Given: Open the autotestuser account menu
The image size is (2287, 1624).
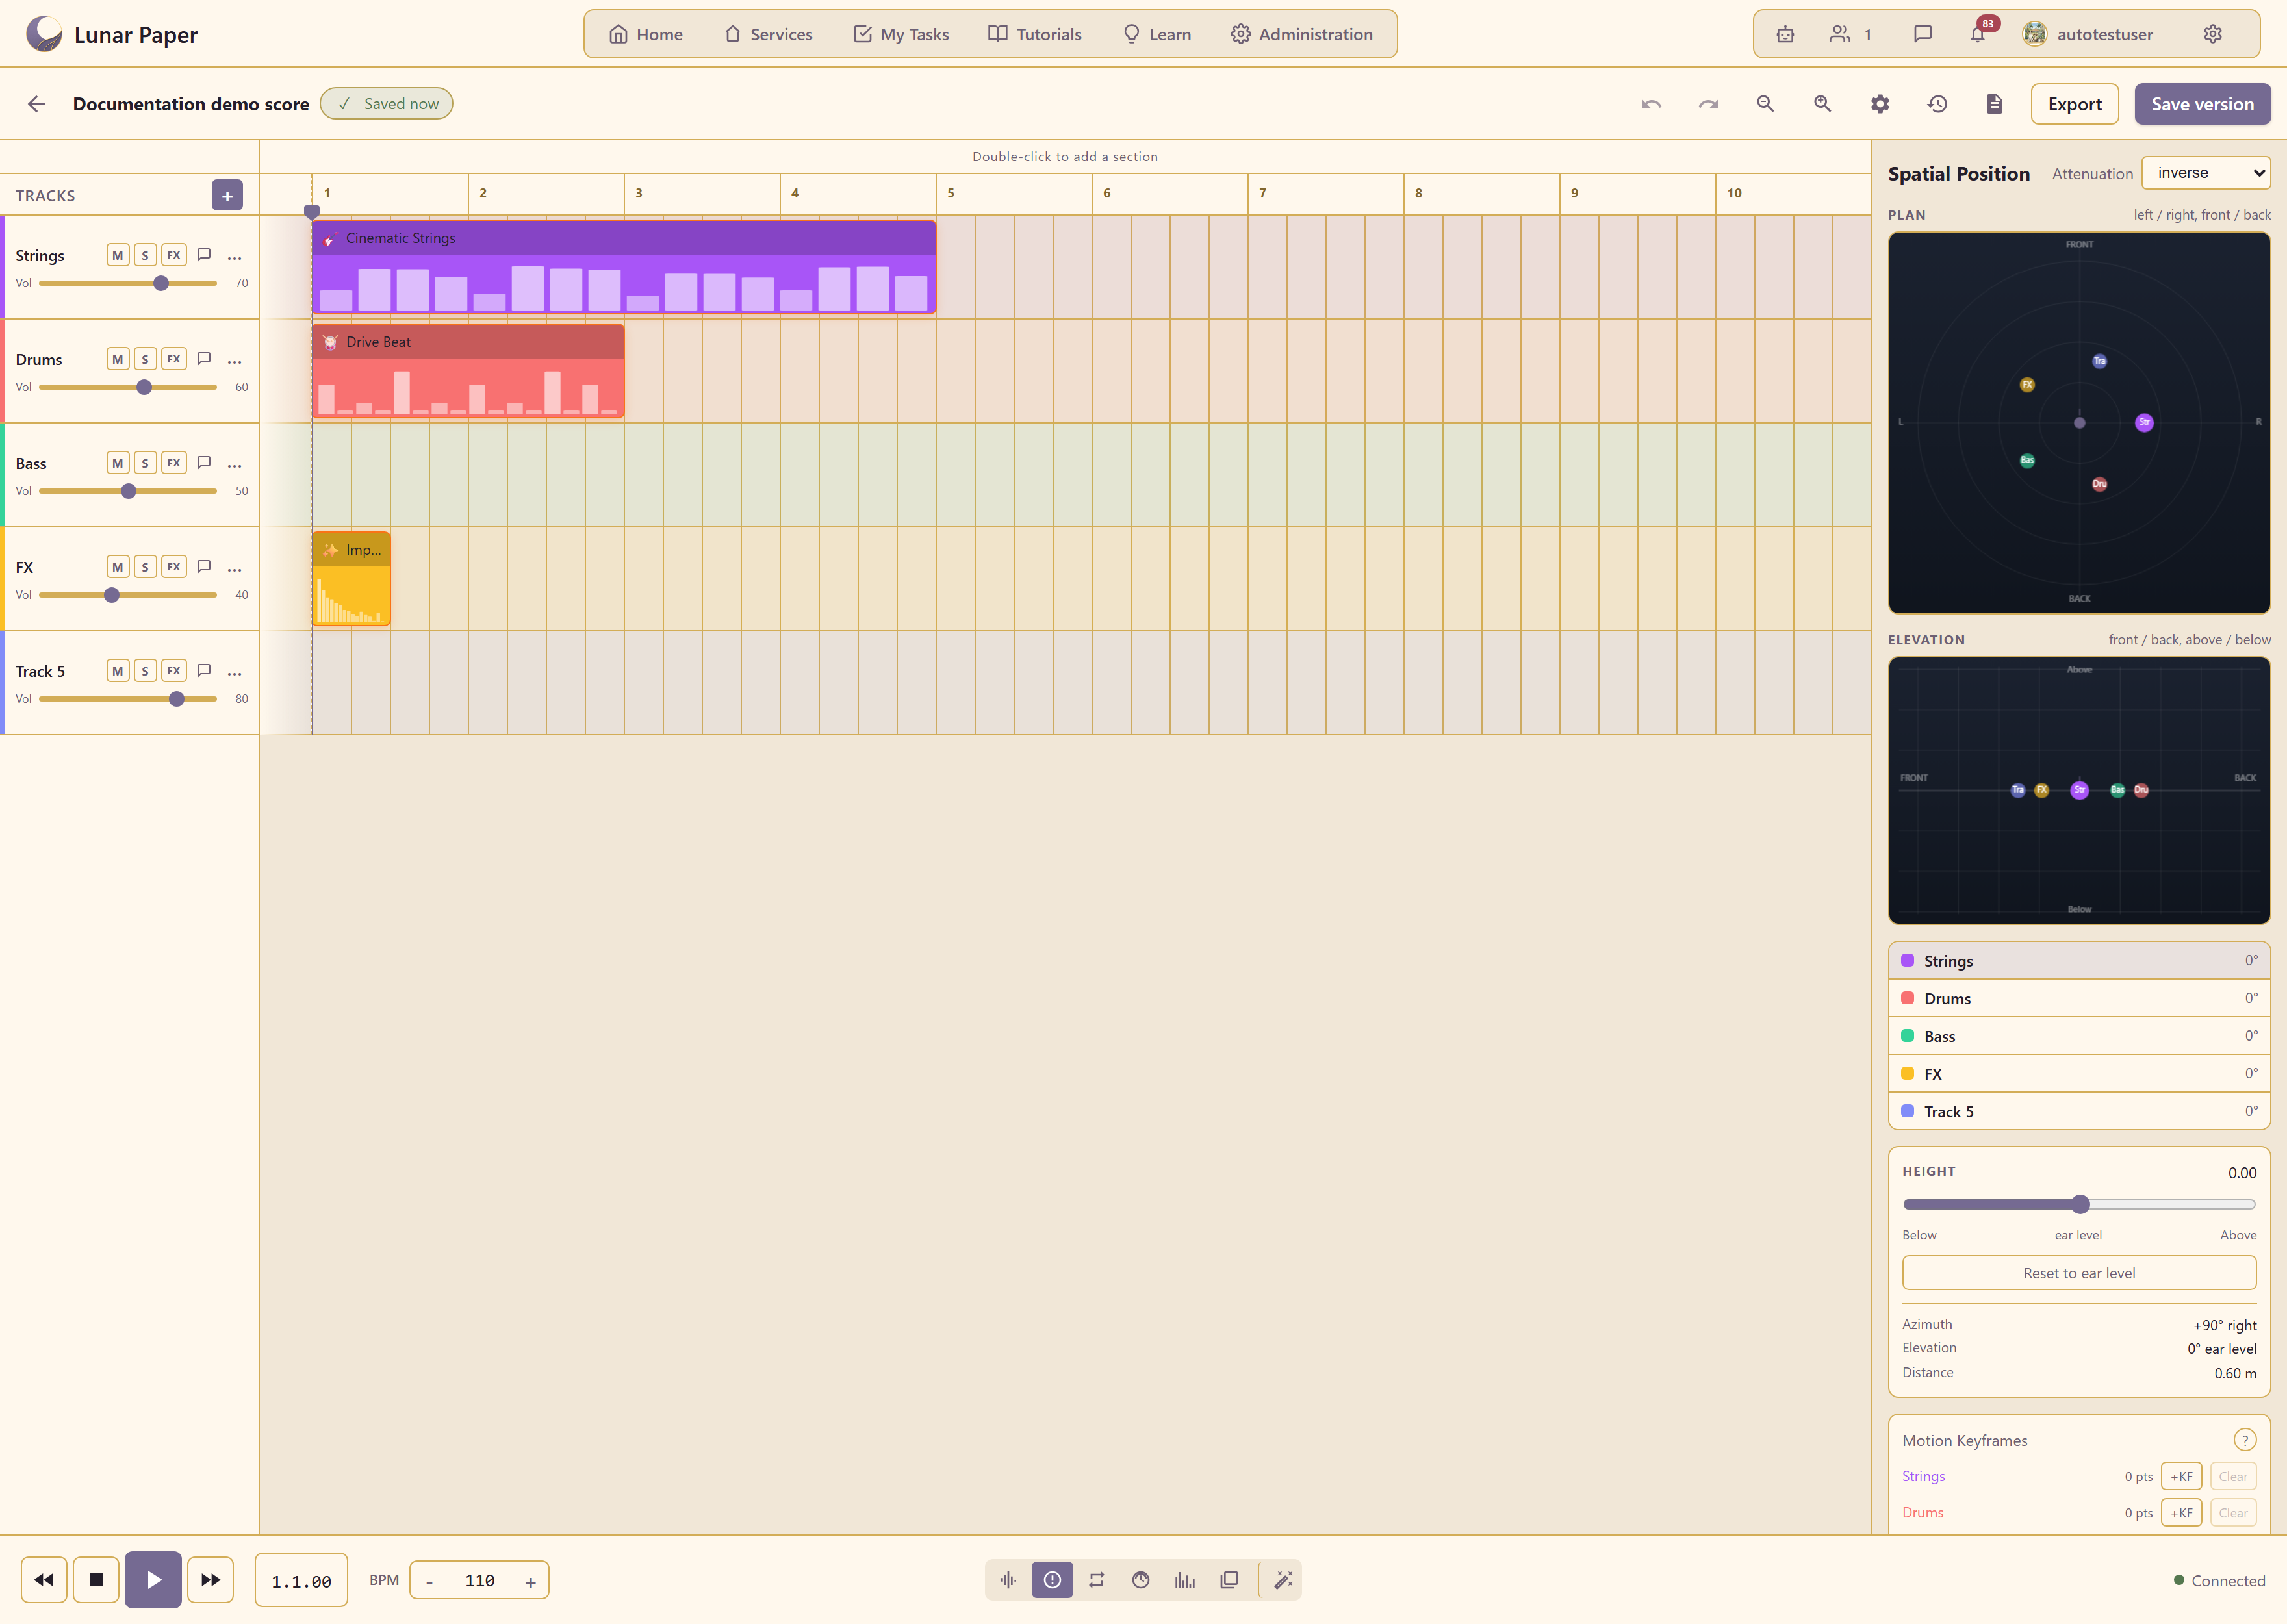Looking at the screenshot, I should [x=2088, y=34].
